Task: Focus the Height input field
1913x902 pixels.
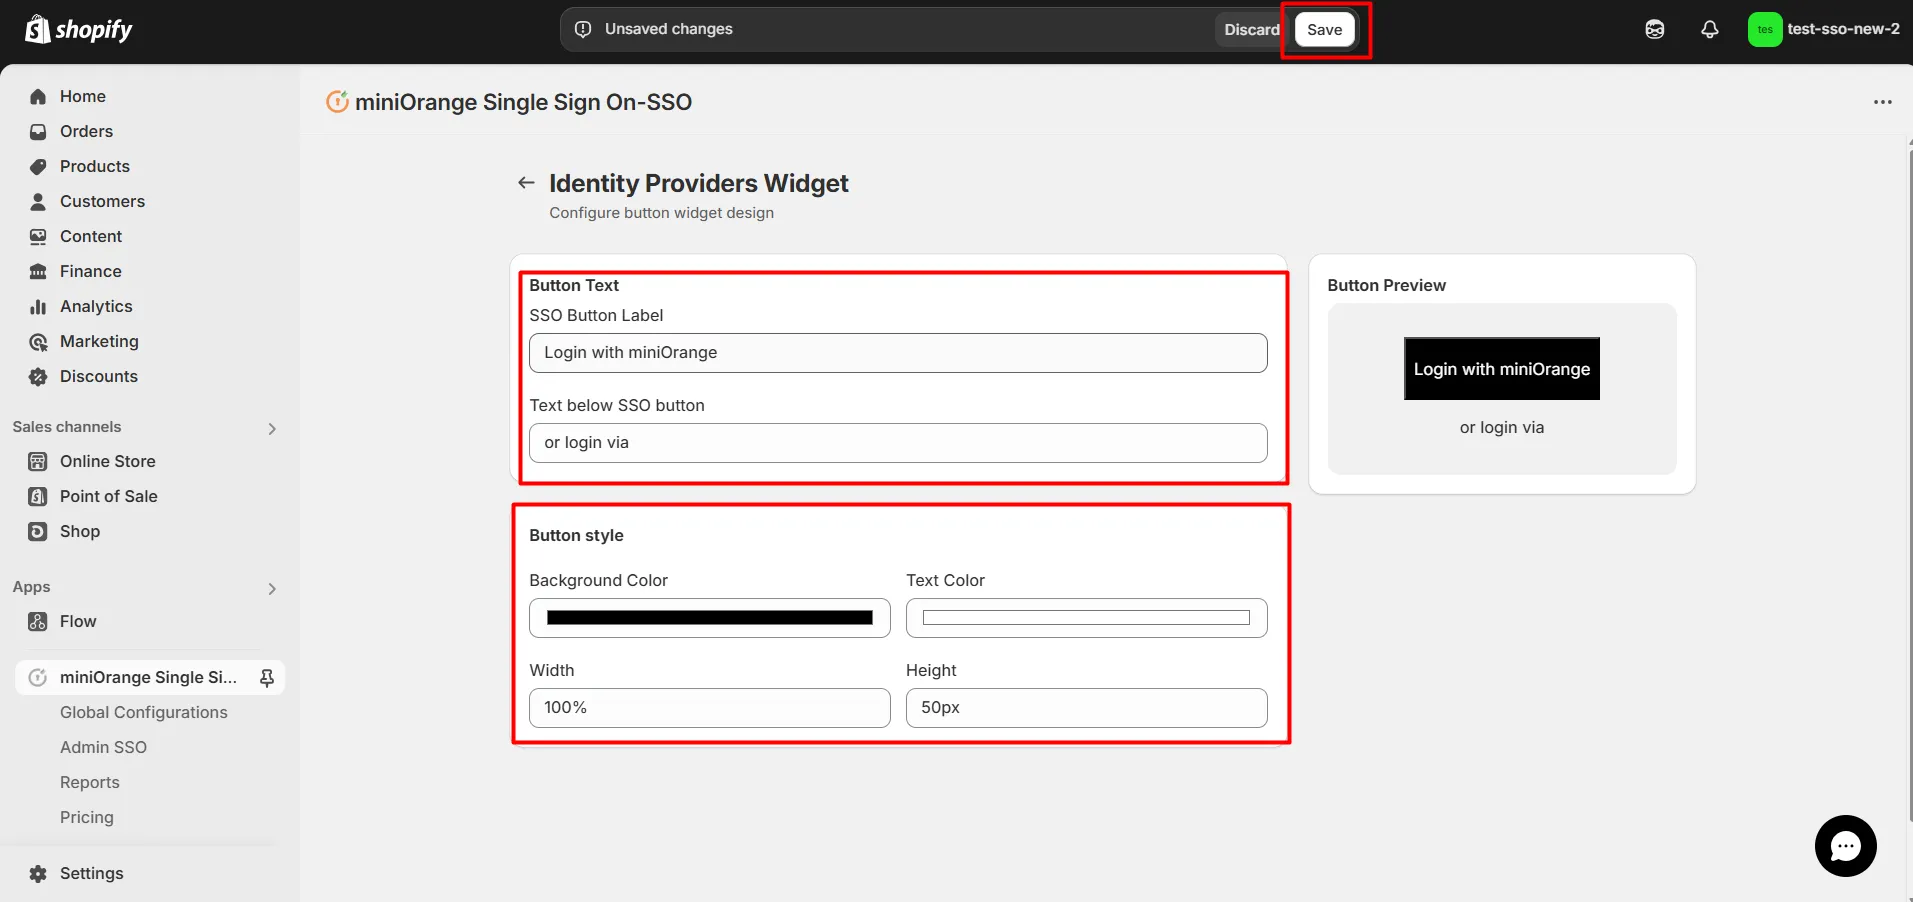Action: (1087, 708)
